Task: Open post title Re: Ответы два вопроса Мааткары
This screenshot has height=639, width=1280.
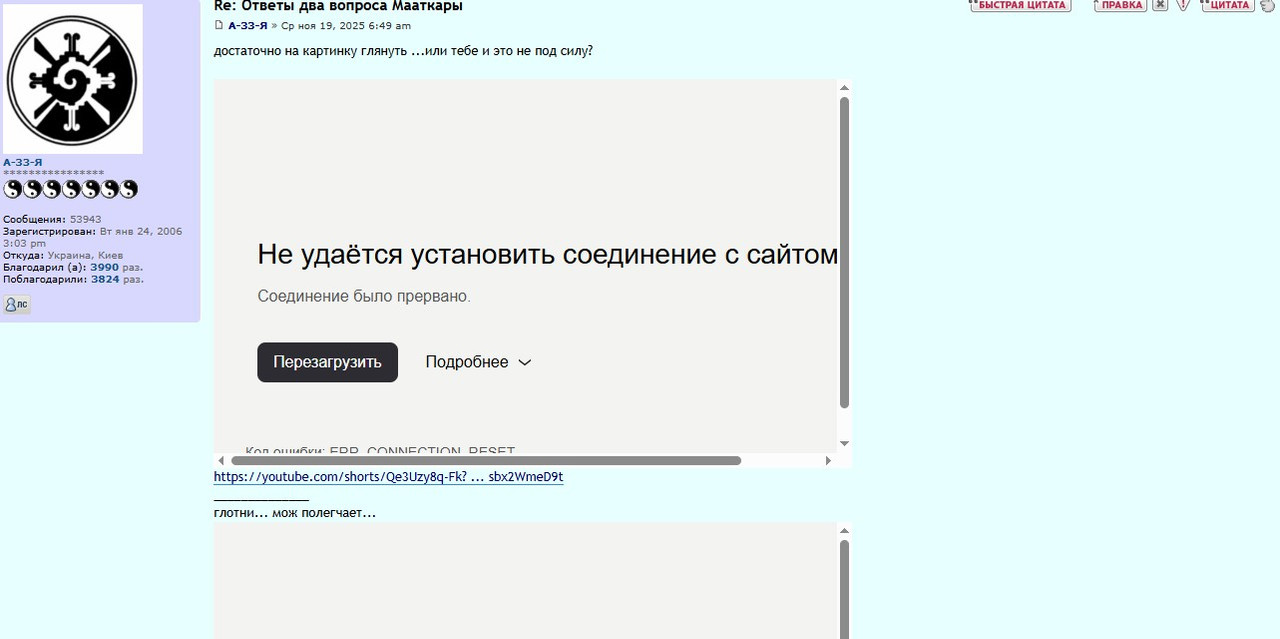Action: (x=338, y=6)
